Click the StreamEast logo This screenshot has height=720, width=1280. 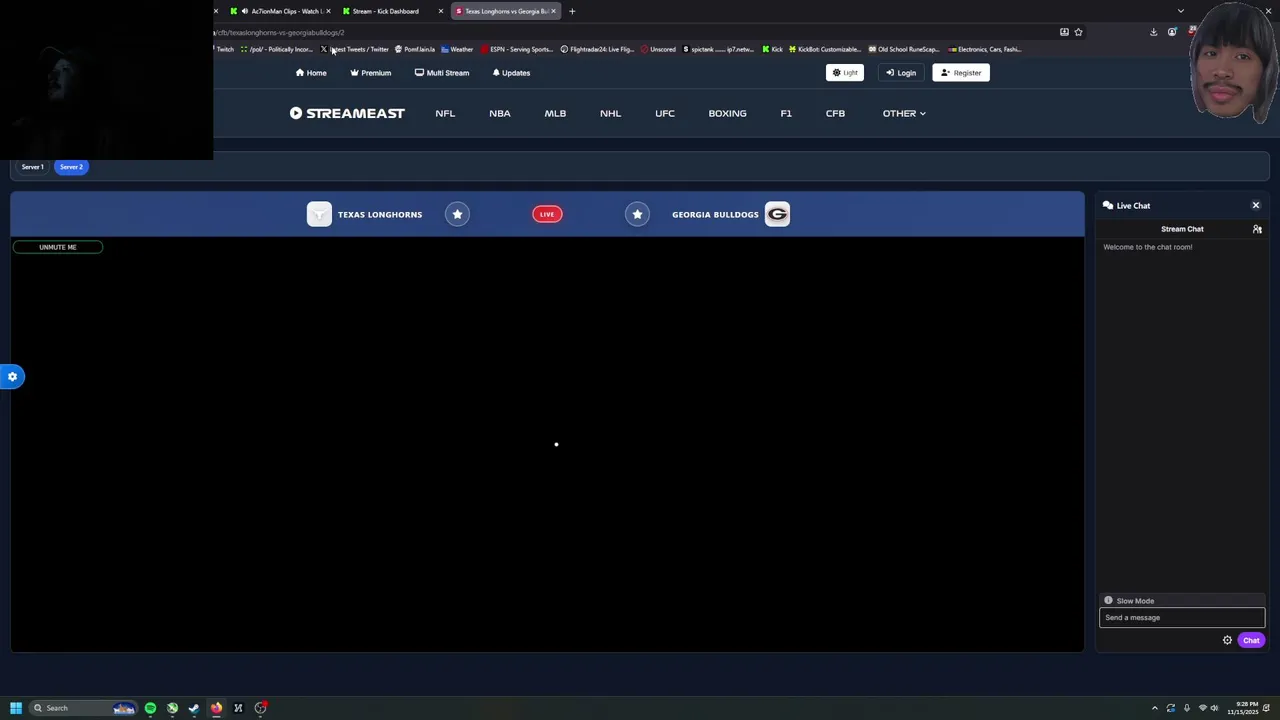tap(347, 113)
